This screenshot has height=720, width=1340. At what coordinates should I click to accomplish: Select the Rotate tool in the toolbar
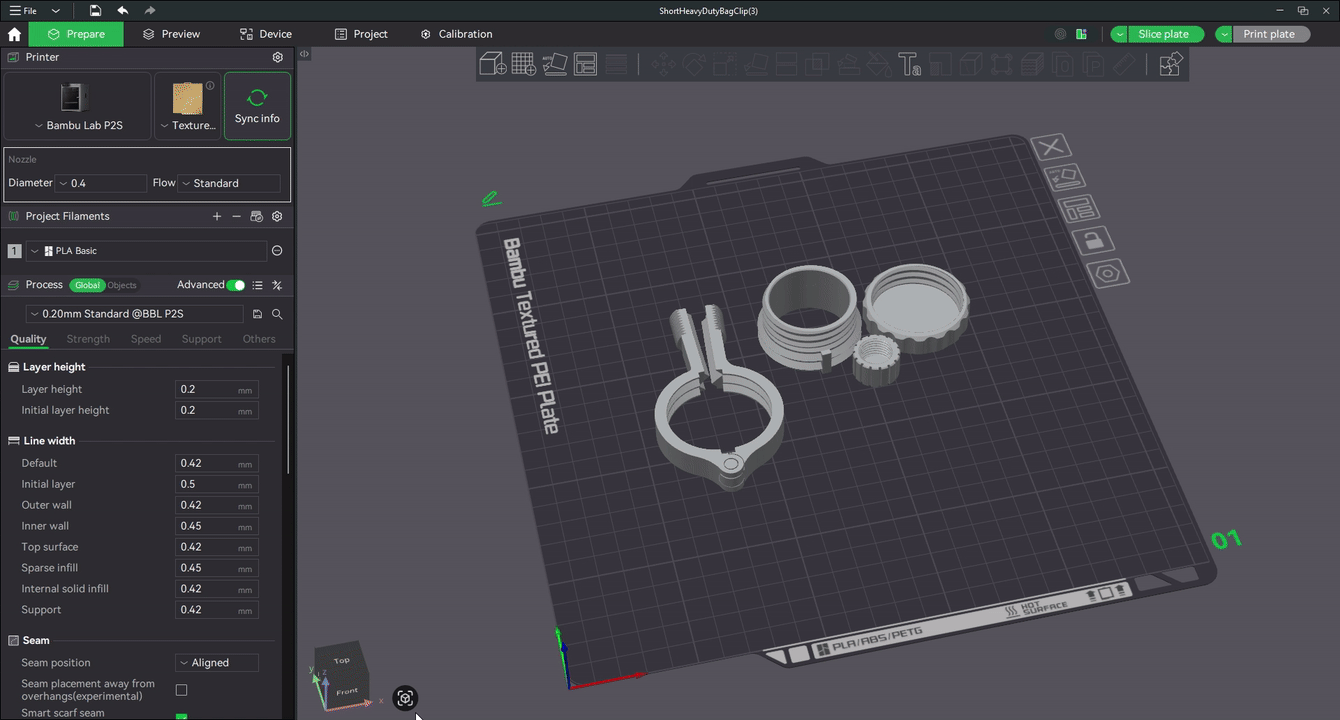(x=693, y=63)
